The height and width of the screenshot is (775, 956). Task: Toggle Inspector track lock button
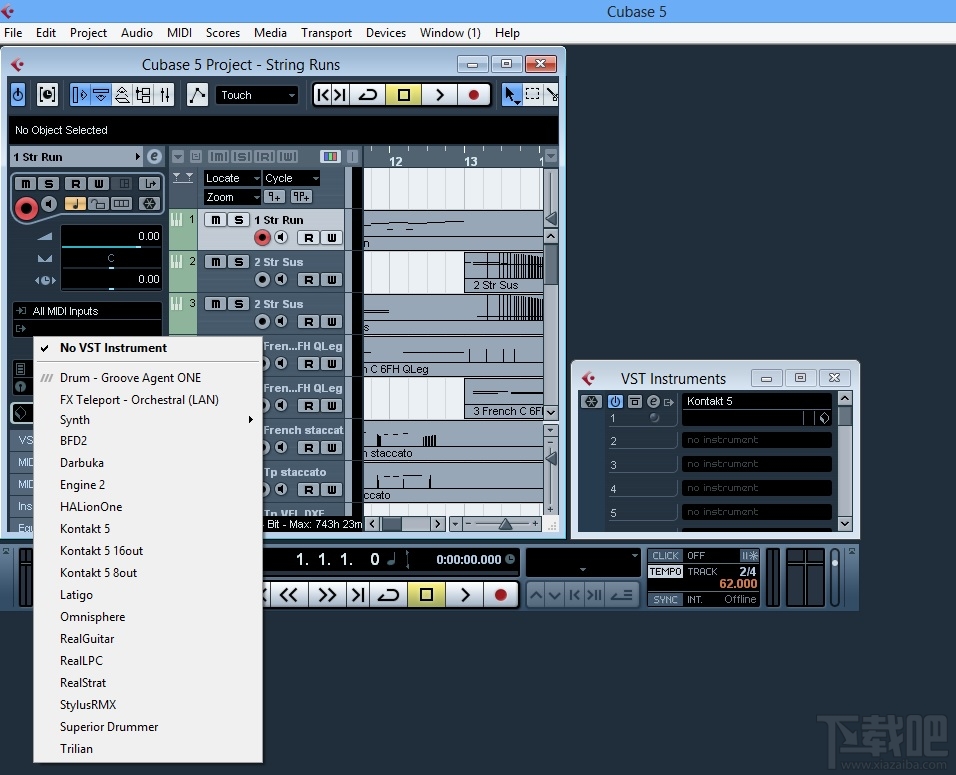(98, 204)
